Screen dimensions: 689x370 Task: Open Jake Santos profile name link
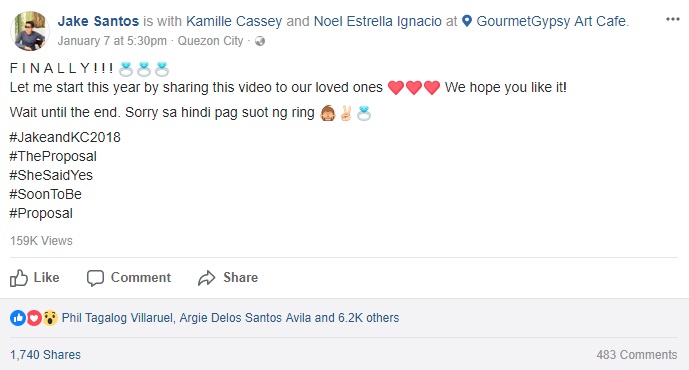98,21
